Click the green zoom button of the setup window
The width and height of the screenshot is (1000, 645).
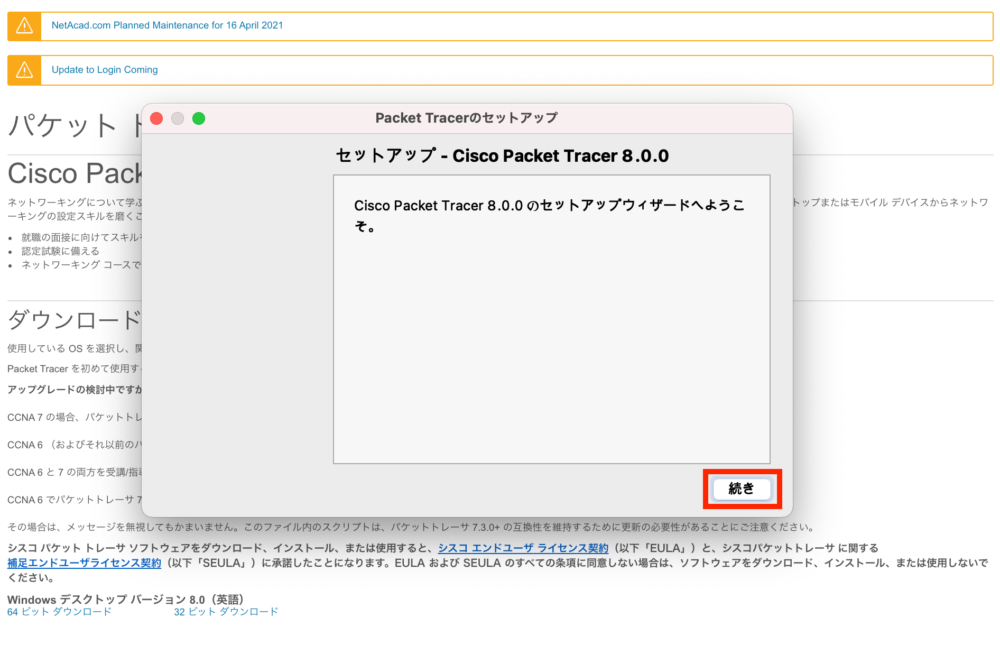coord(199,119)
